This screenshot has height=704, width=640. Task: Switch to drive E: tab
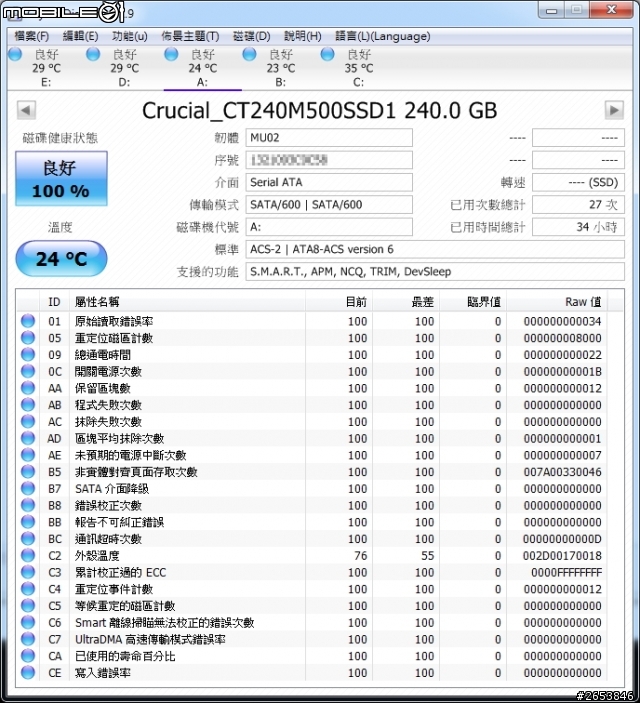pyautogui.click(x=46, y=68)
